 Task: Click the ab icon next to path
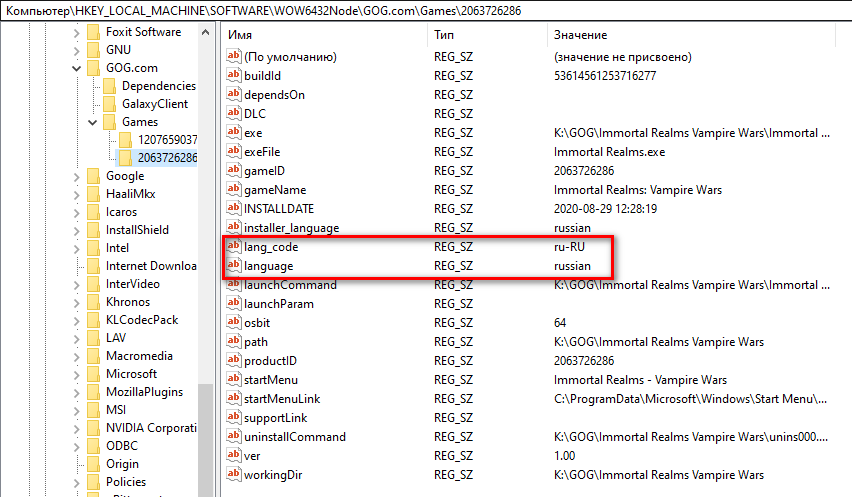point(234,341)
